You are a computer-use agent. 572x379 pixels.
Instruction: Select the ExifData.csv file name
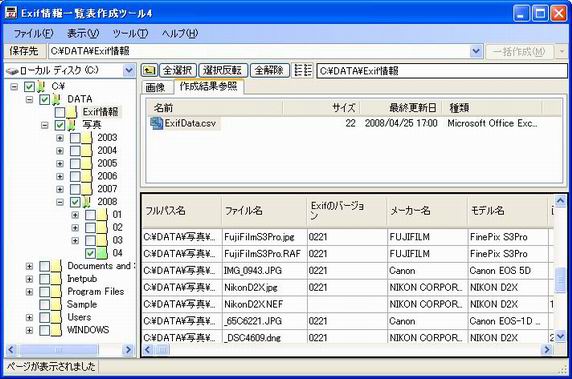190,123
